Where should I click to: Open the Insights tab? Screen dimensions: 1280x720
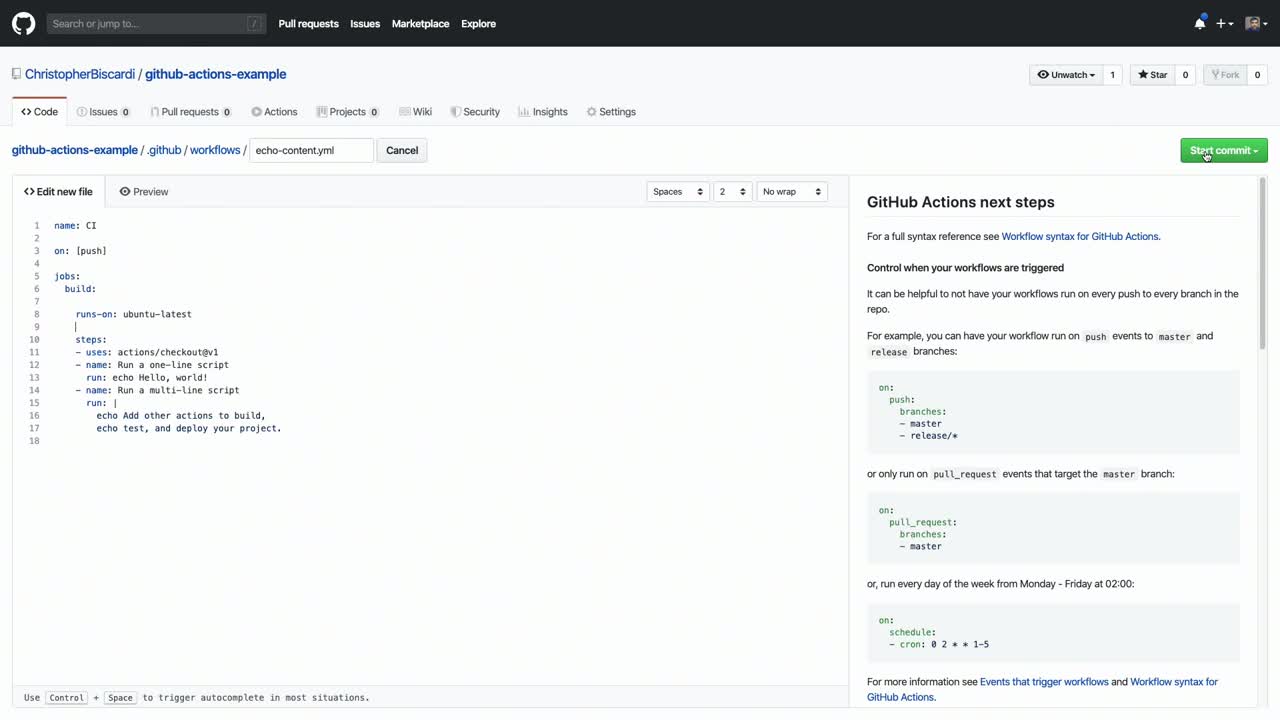point(543,112)
